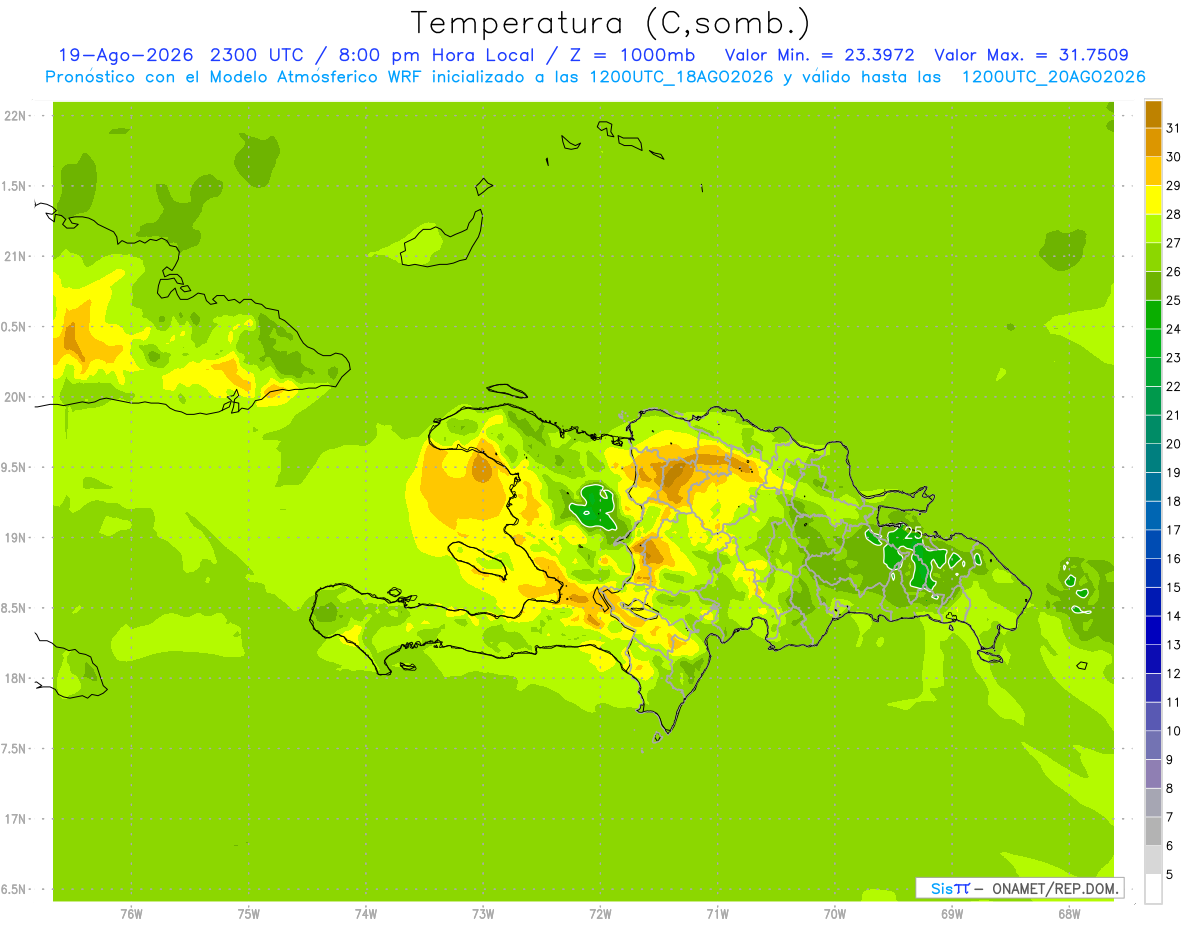Click the '21N' latitude axis label

14,257
